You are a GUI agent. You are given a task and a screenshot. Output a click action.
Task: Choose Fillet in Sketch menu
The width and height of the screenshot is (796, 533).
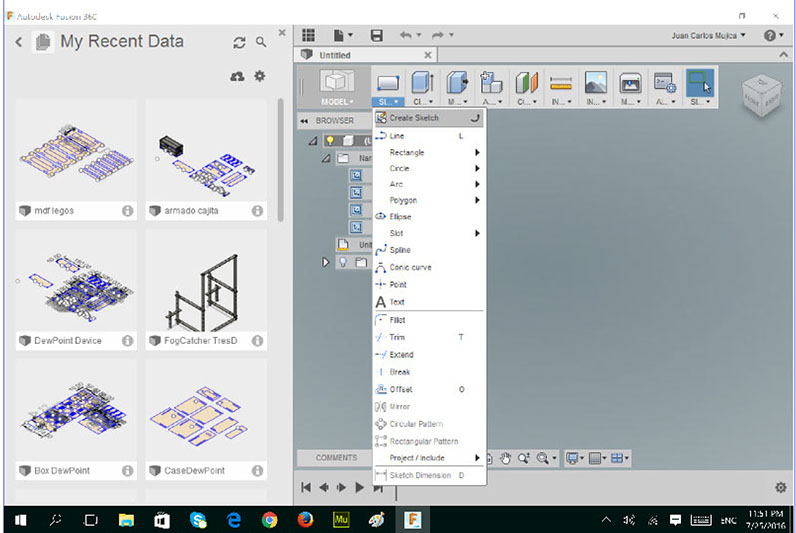429,320
